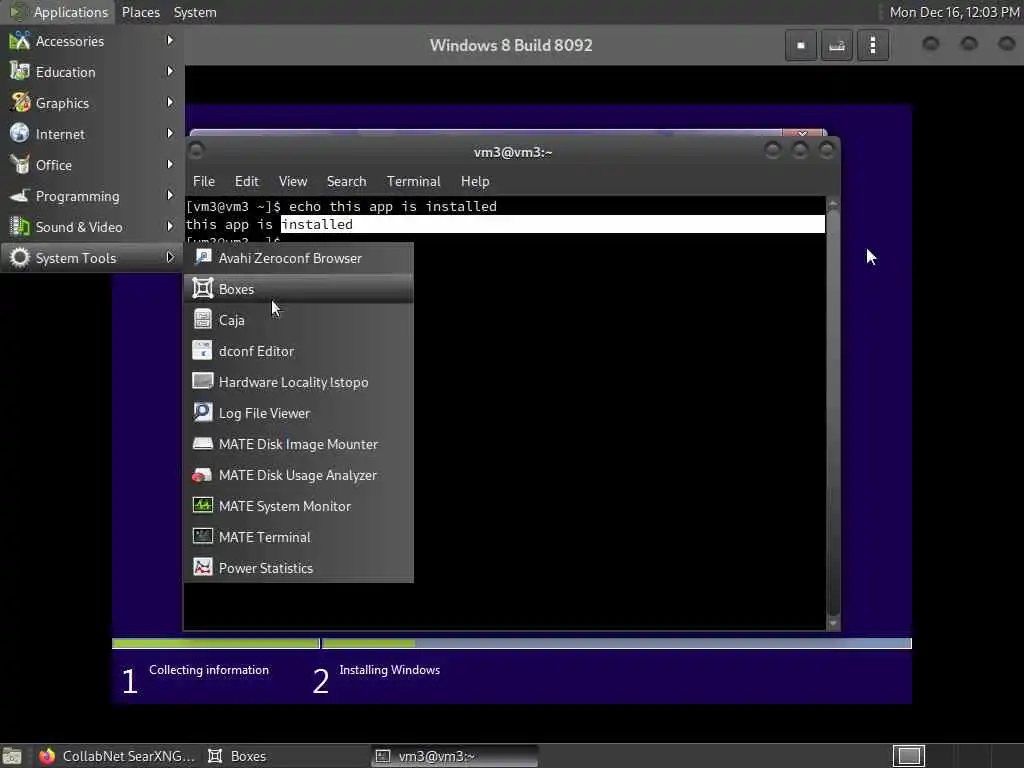Click the MATE Terminal icon
The width and height of the screenshot is (1024, 768).
coord(202,537)
